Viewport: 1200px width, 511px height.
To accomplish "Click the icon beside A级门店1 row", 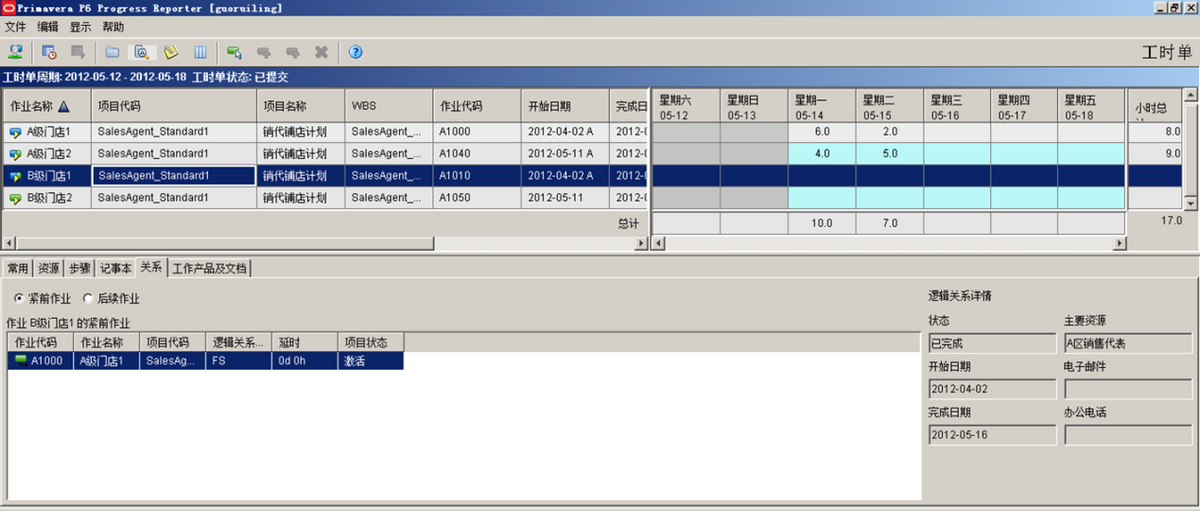I will [x=15, y=132].
